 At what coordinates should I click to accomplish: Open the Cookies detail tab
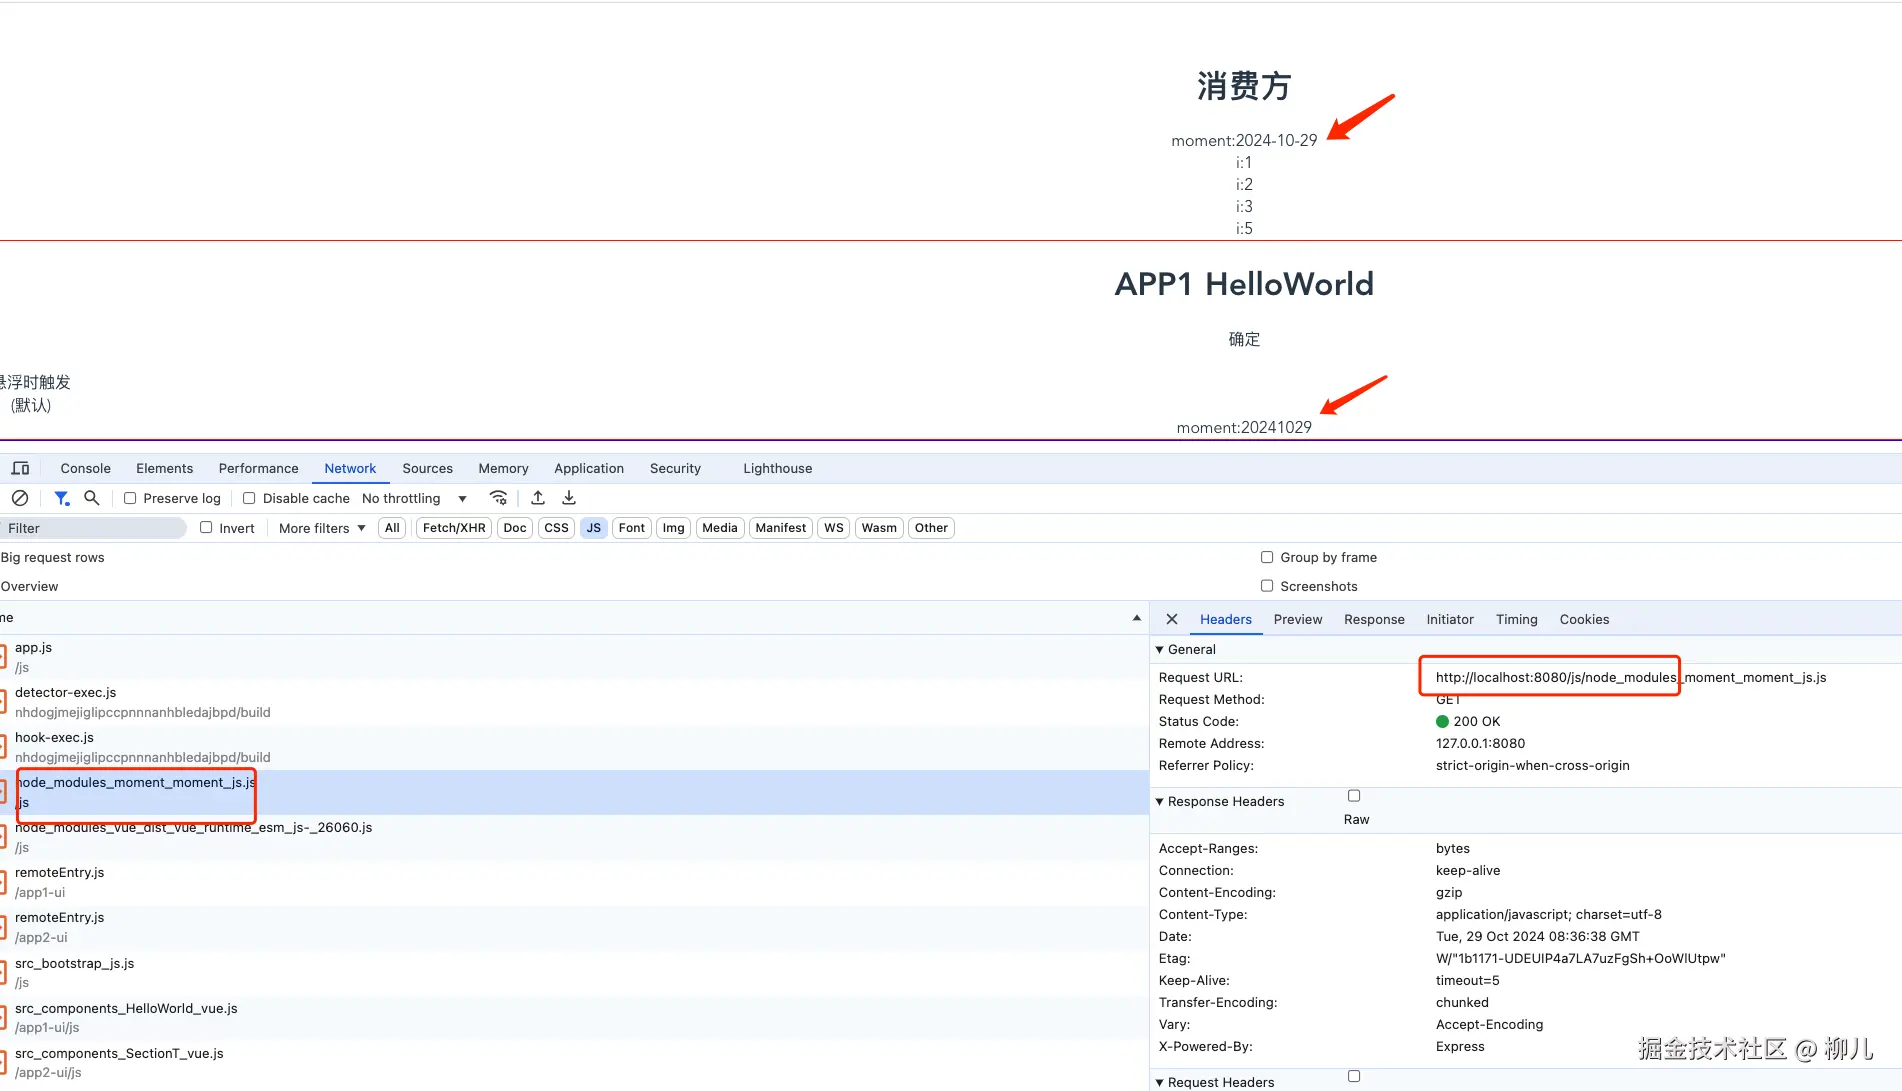[1584, 619]
